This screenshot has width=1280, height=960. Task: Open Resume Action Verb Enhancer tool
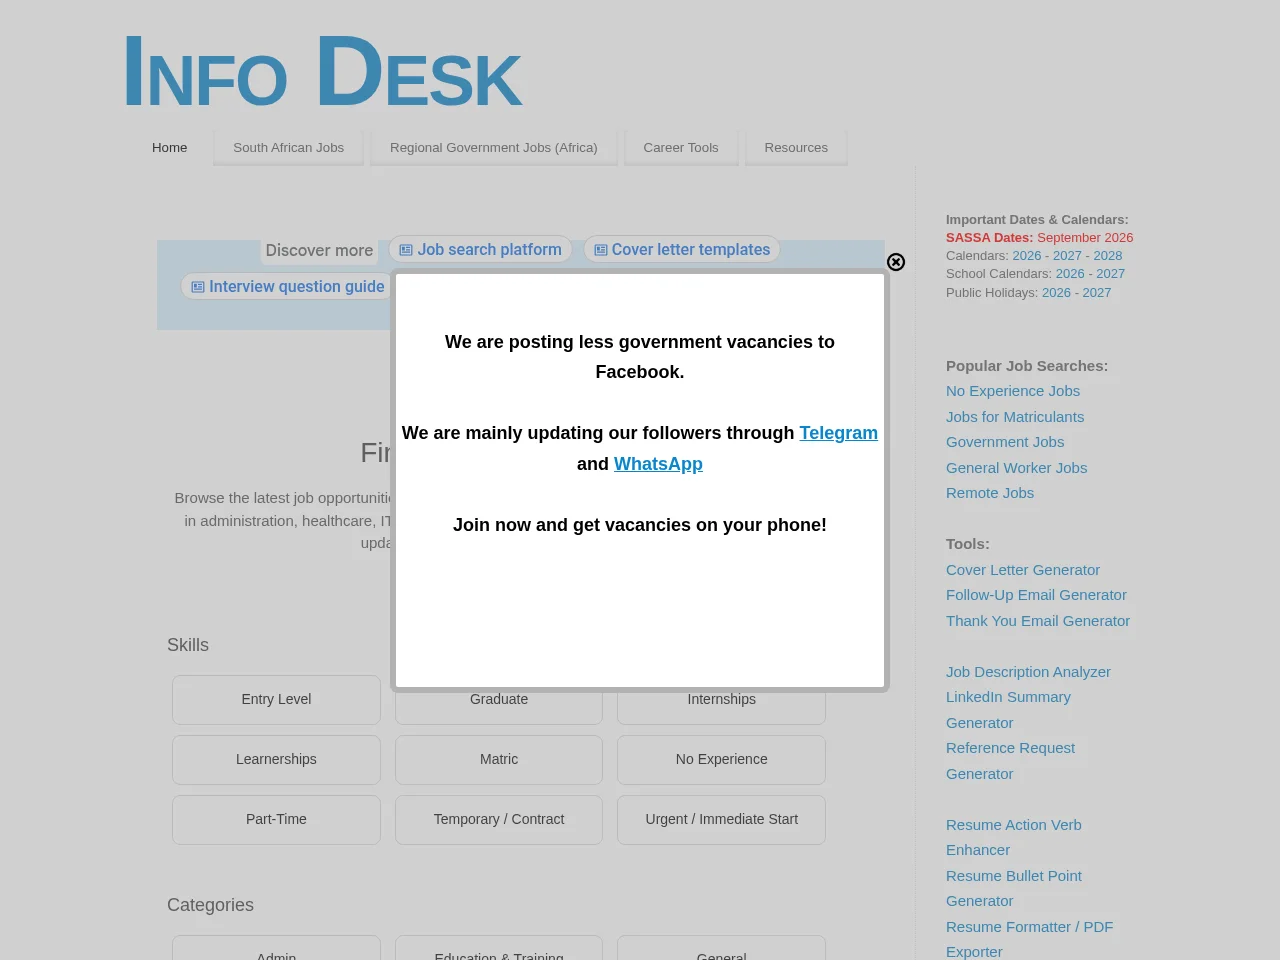1014,837
